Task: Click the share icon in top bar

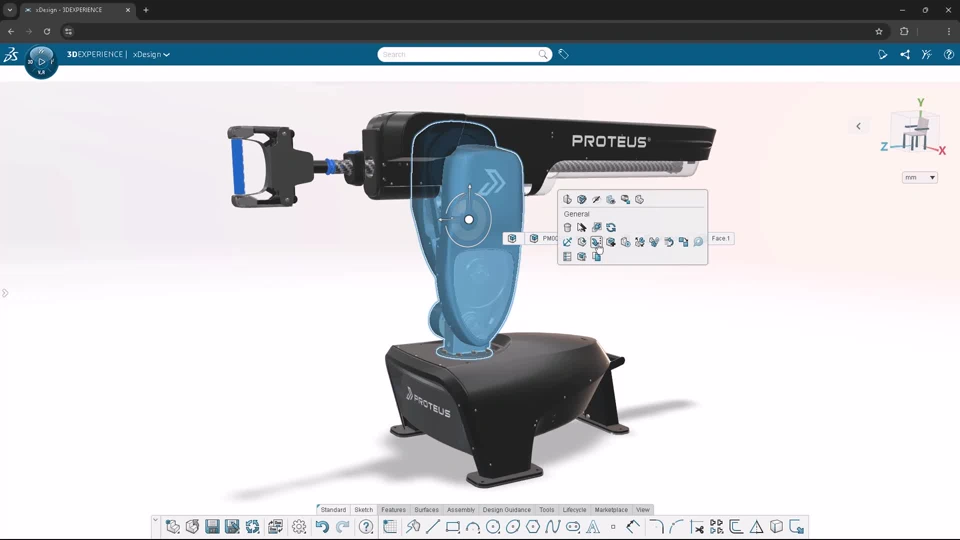Action: pyautogui.click(x=905, y=54)
